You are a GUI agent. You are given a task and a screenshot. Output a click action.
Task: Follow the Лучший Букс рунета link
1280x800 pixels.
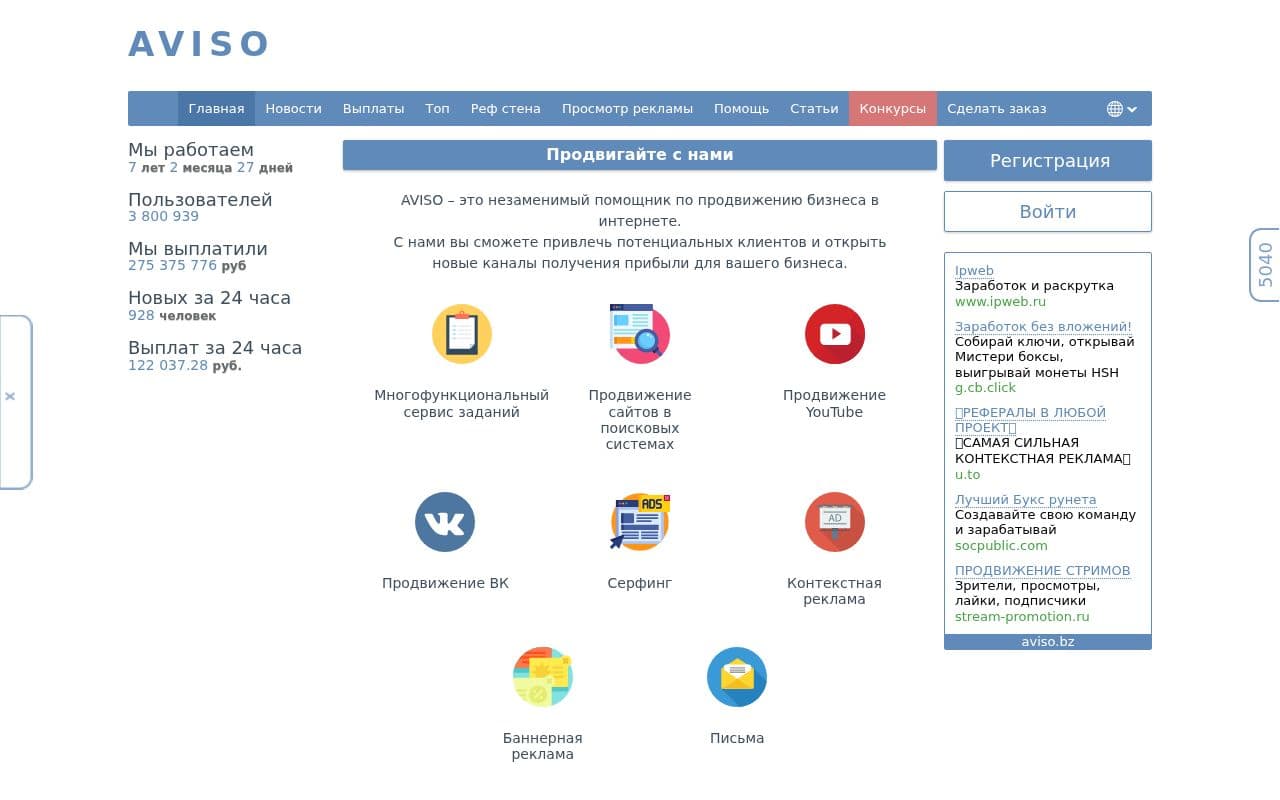(x=1025, y=499)
